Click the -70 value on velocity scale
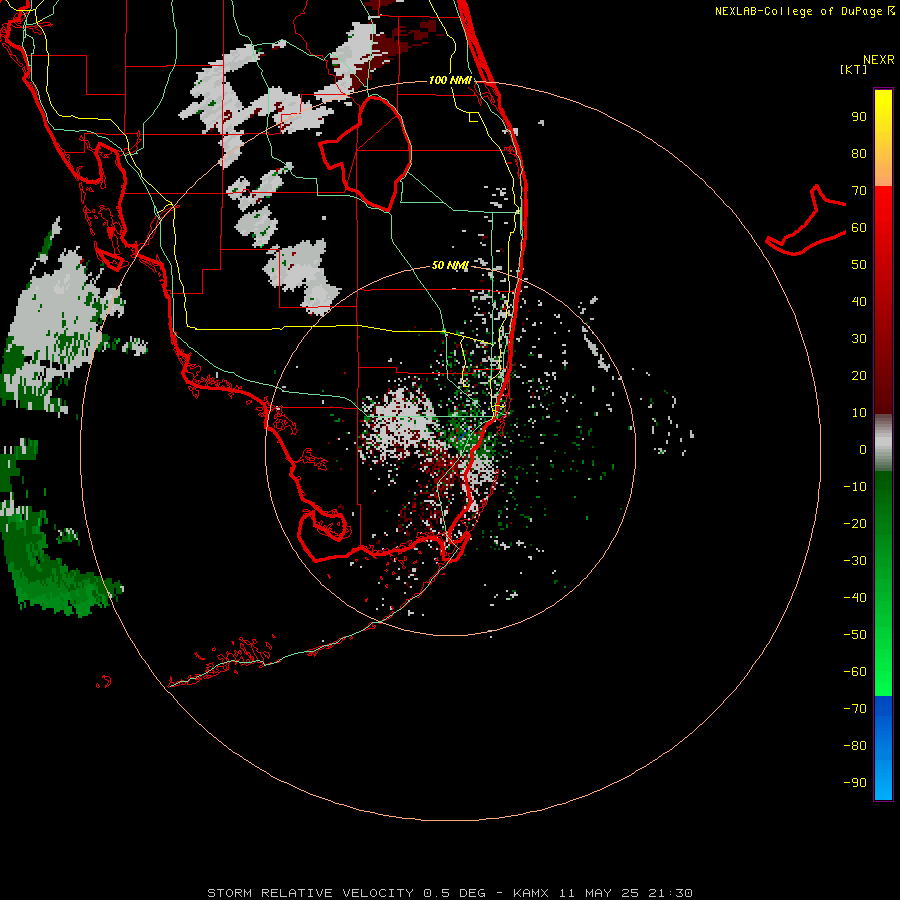900x900 pixels. (855, 709)
